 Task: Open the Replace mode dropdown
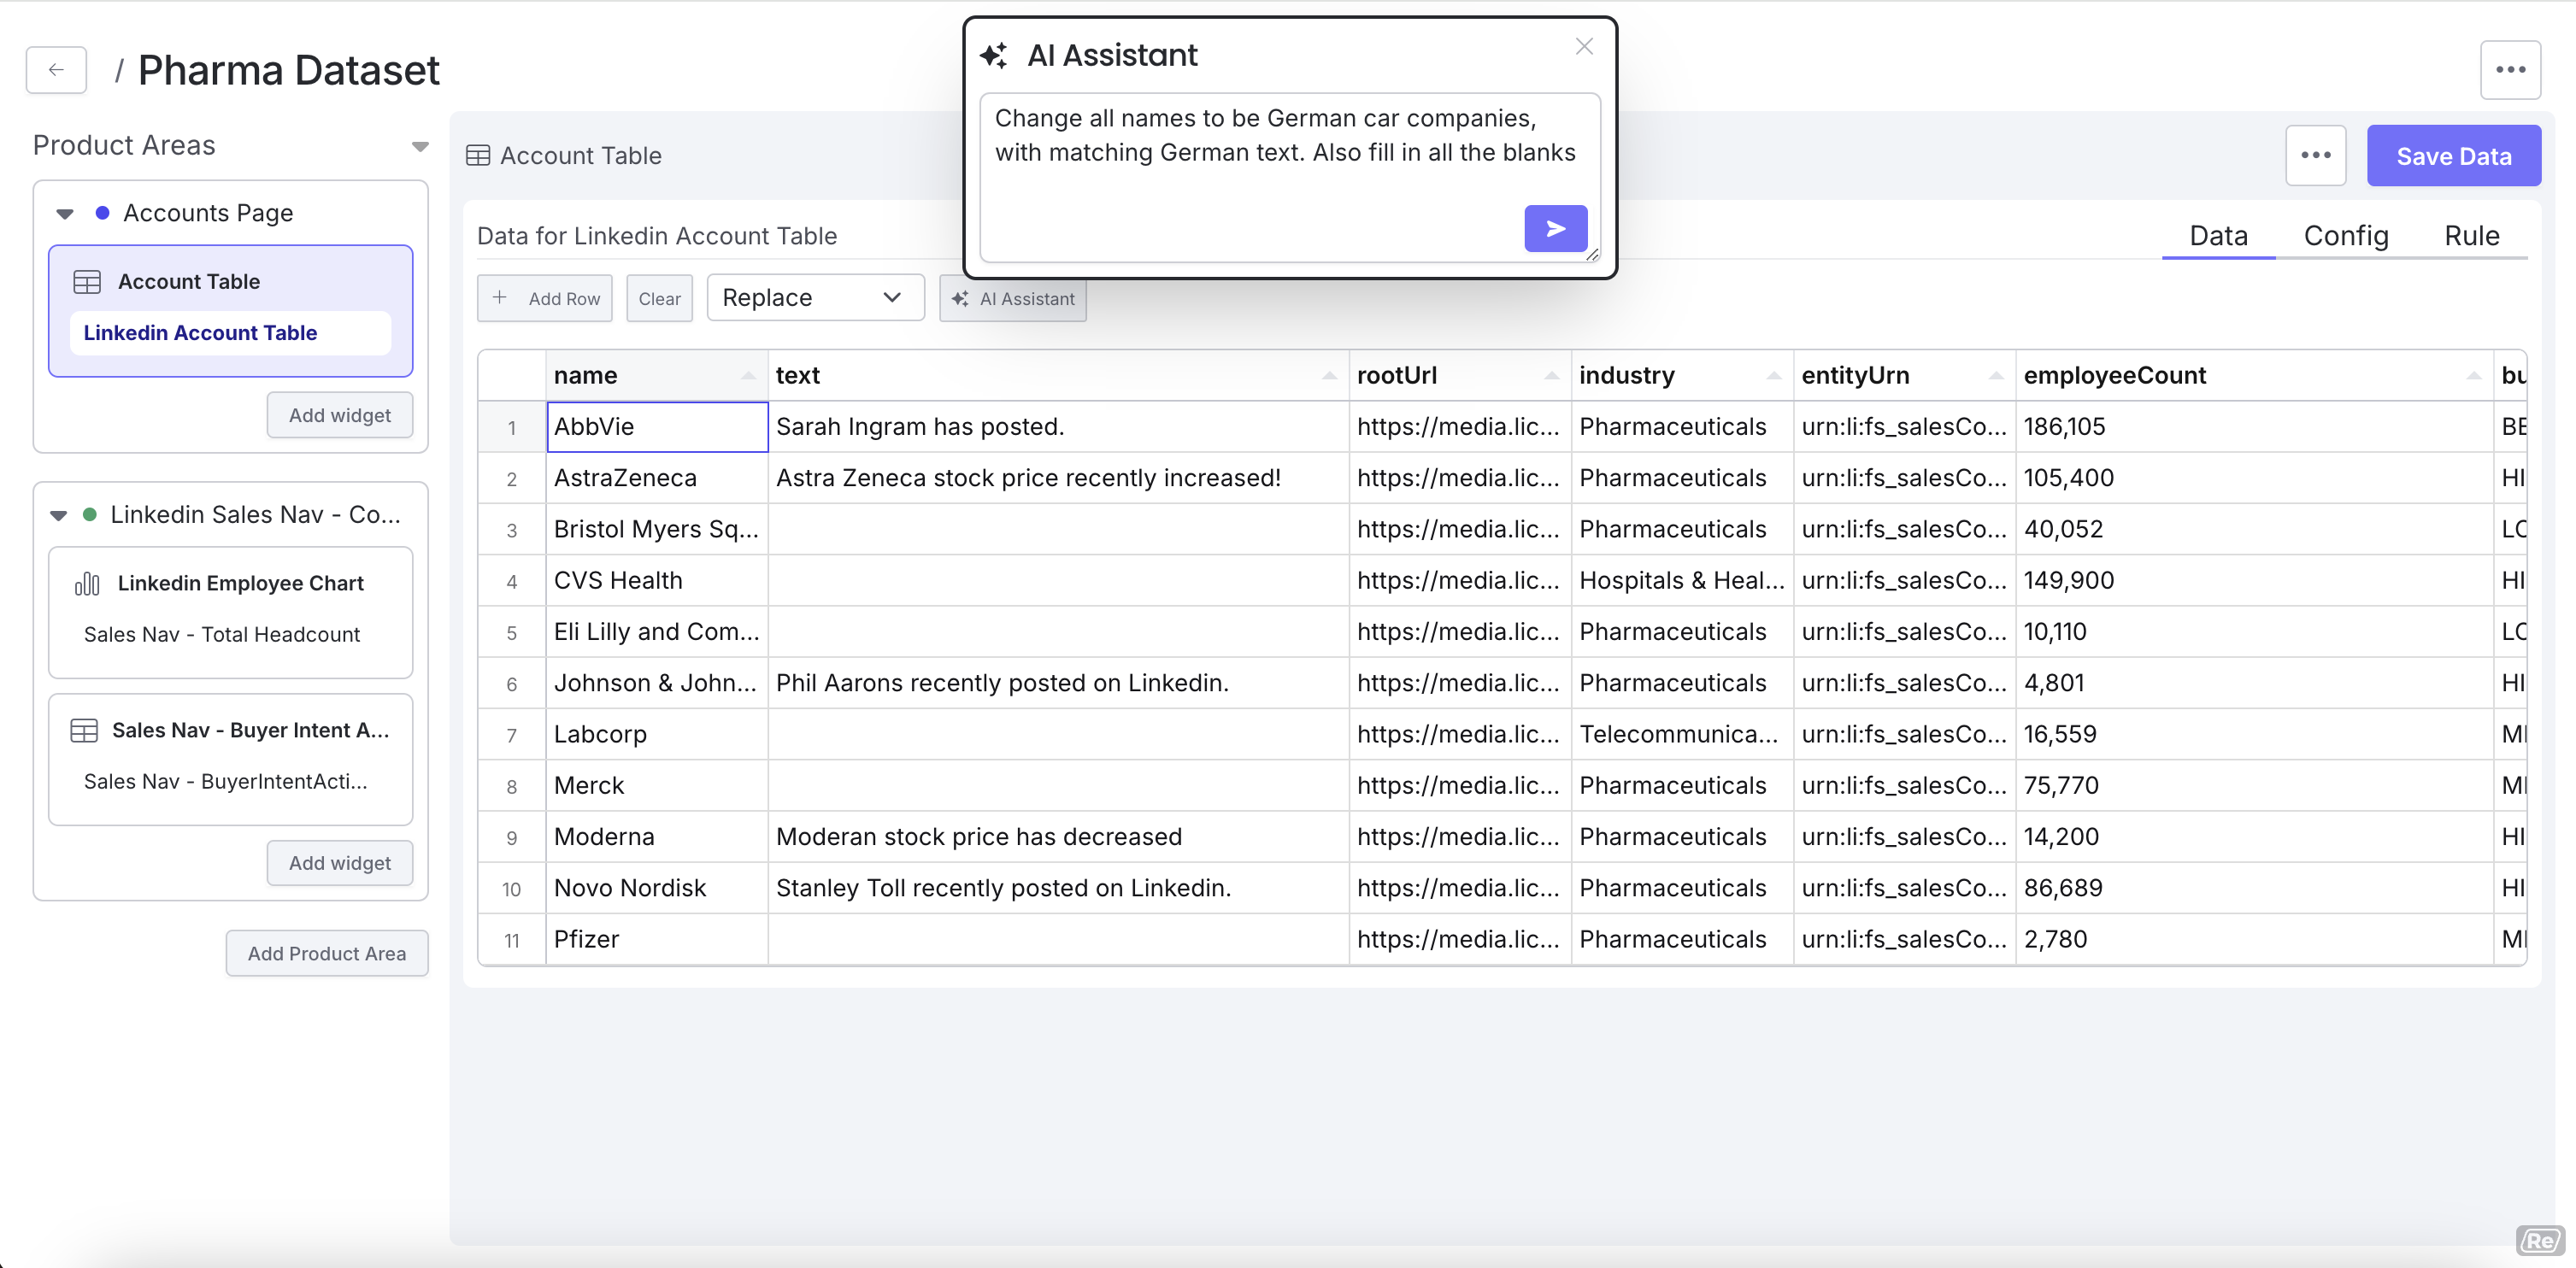814,298
